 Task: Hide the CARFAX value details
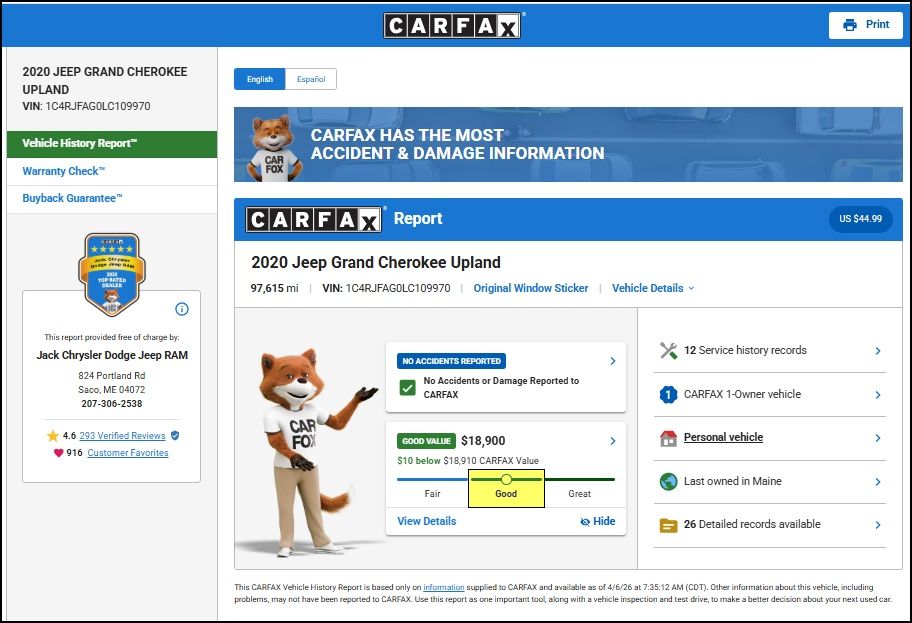point(598,521)
